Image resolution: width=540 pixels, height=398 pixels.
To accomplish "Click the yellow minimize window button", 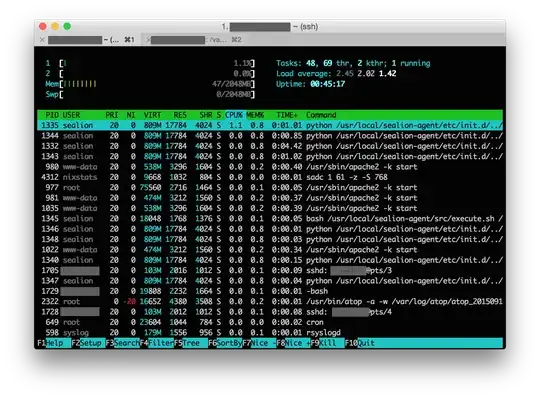I will click(55, 27).
